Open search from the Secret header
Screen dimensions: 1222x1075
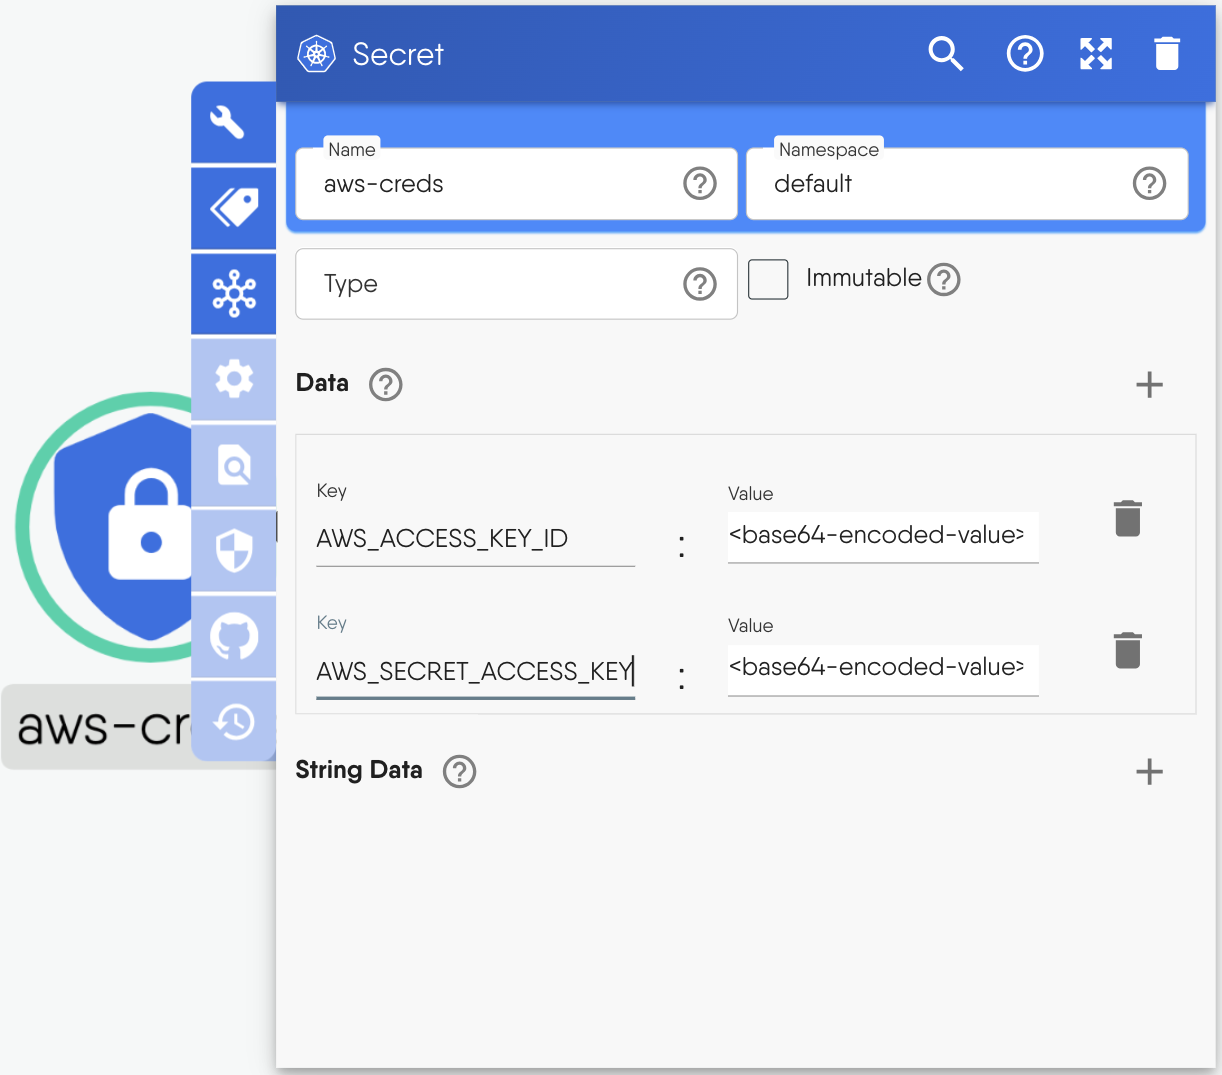coord(946,54)
